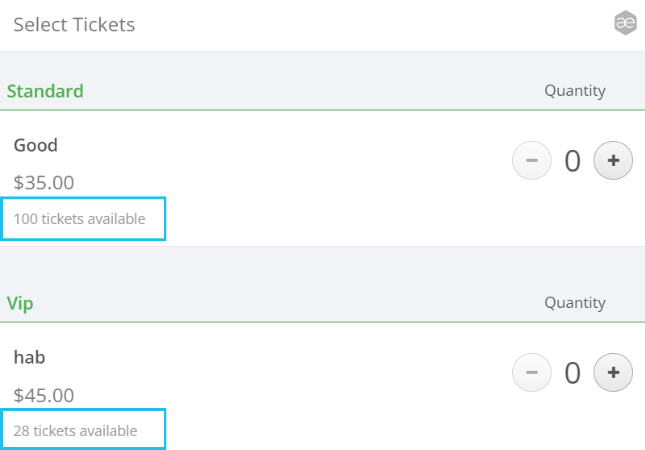Click the ae logo icon in header
This screenshot has width=645, height=450.
pyautogui.click(x=625, y=24)
